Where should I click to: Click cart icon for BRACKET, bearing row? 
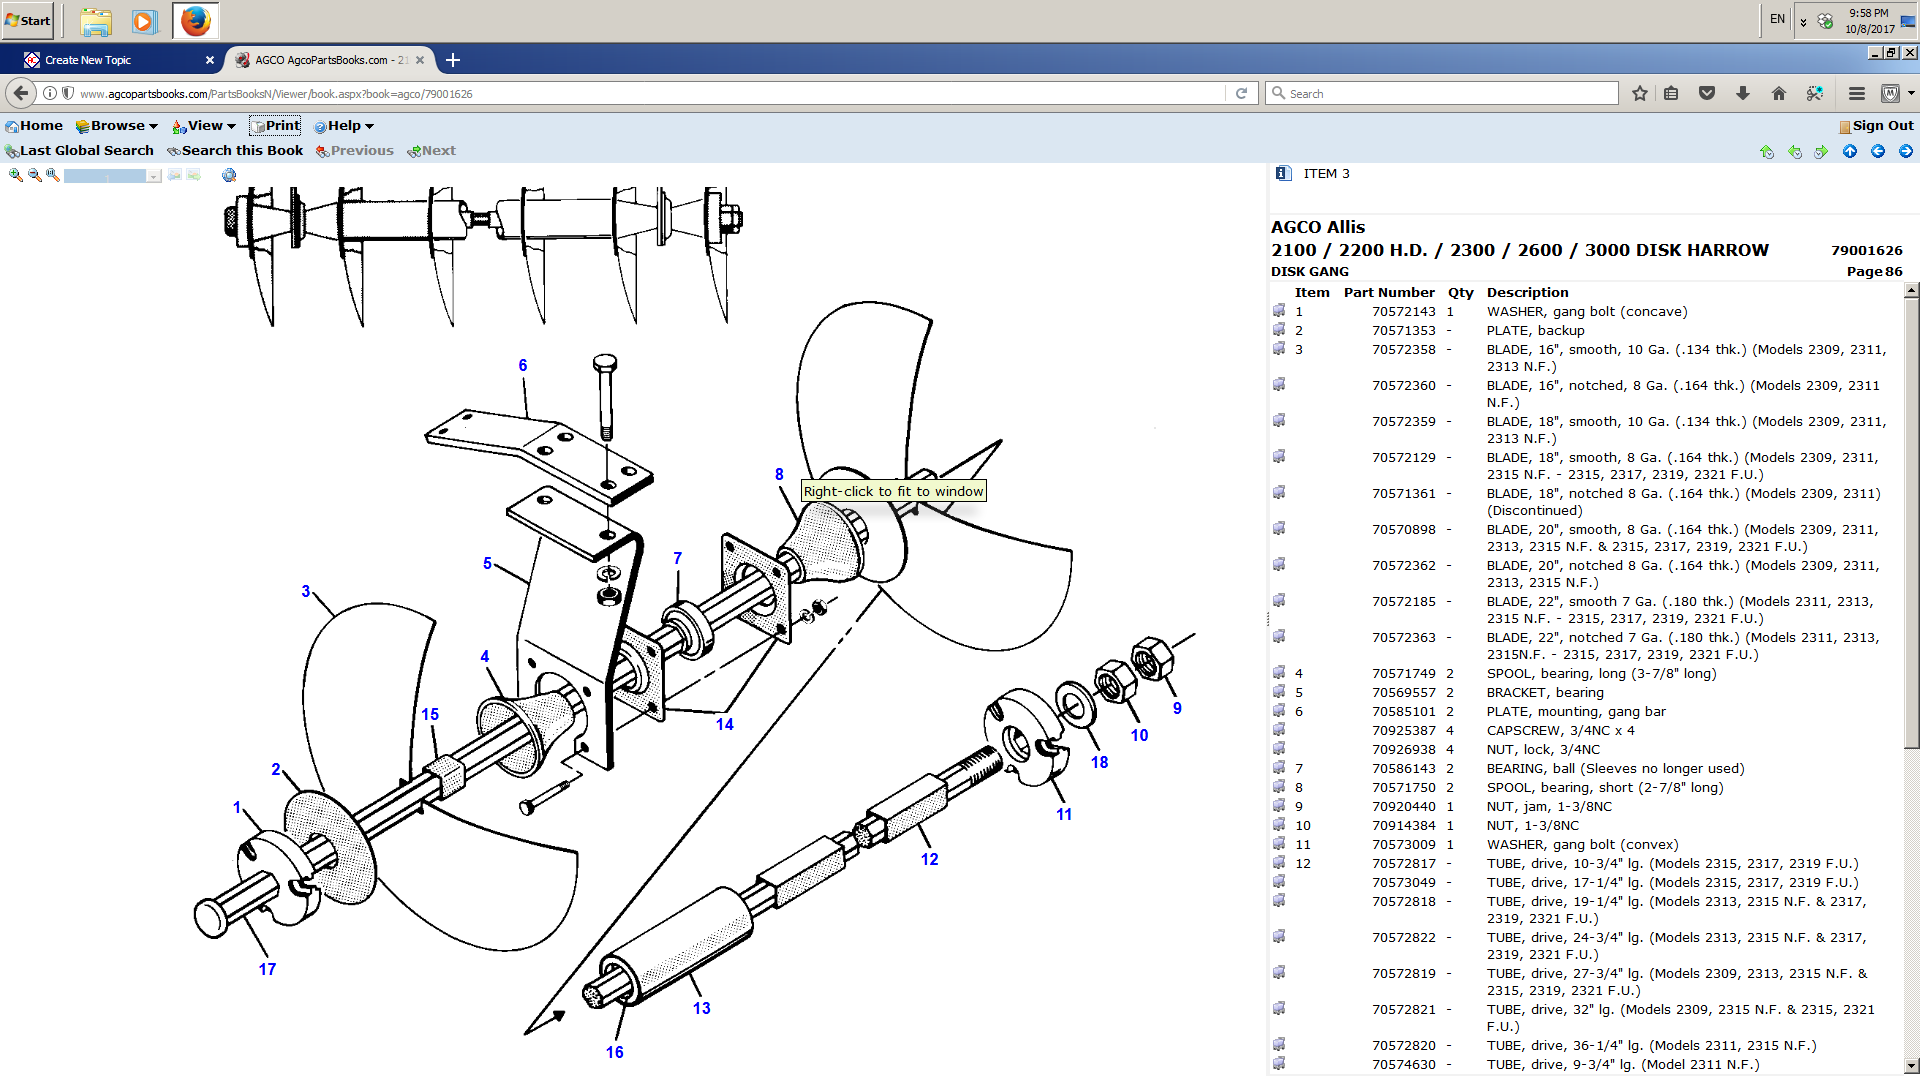[1279, 692]
